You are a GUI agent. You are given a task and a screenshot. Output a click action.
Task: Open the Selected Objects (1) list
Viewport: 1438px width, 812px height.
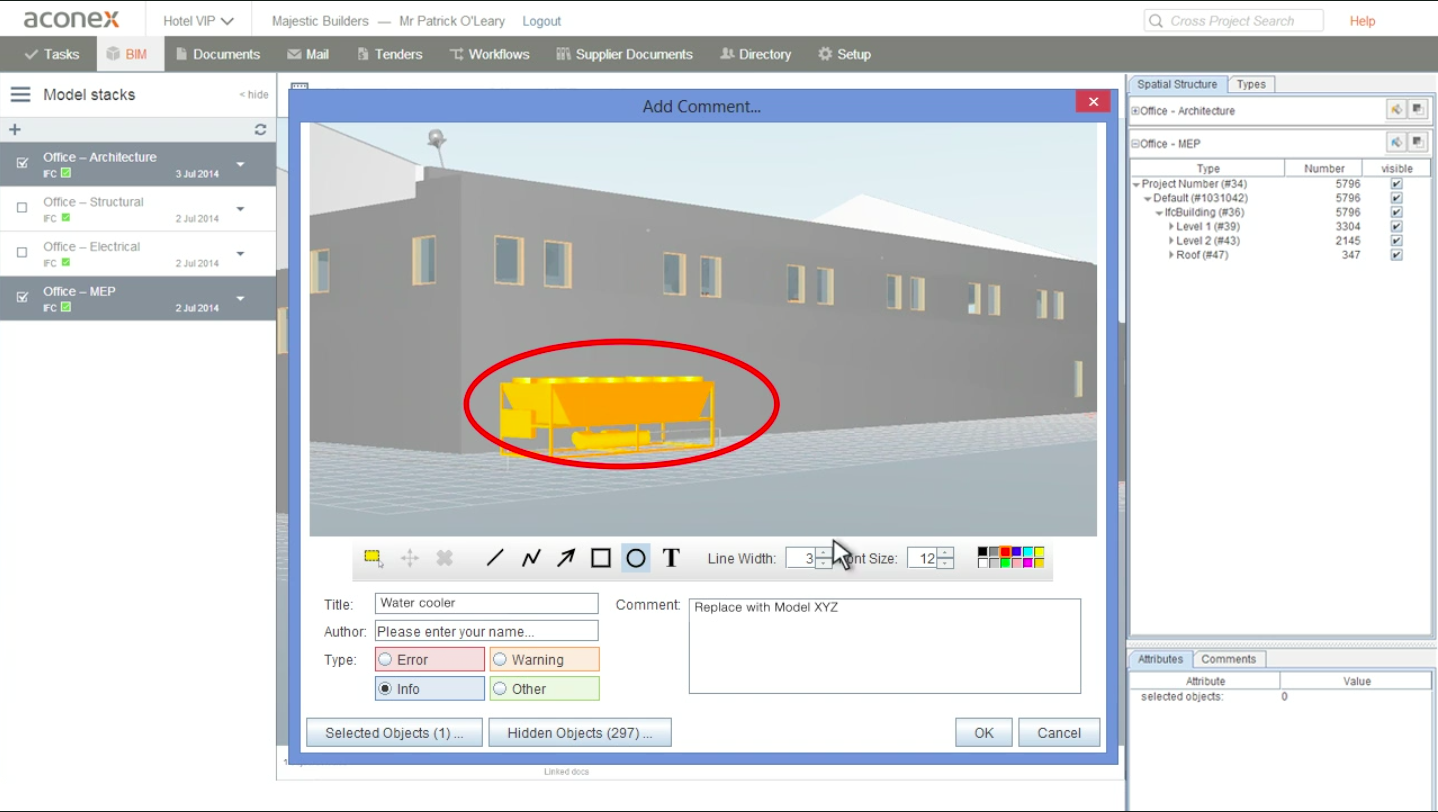pos(394,733)
